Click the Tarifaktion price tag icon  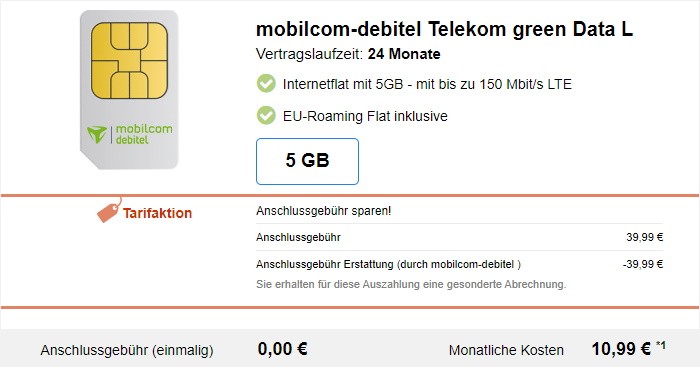(109, 210)
